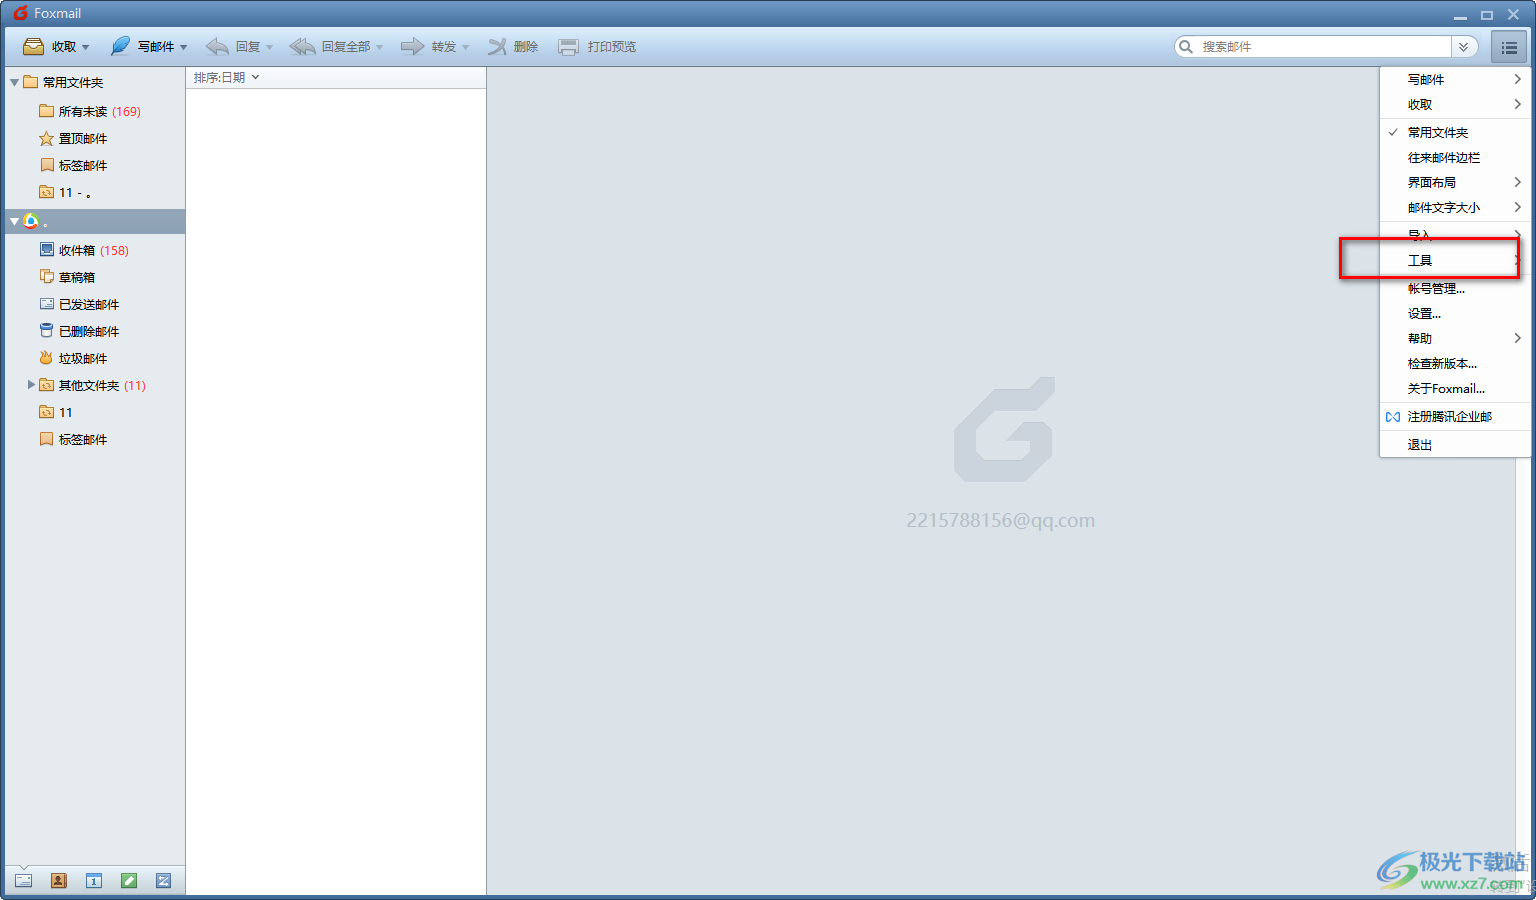Select the 常用文件夹 root tree label
This screenshot has height=900, width=1536.
(x=73, y=83)
